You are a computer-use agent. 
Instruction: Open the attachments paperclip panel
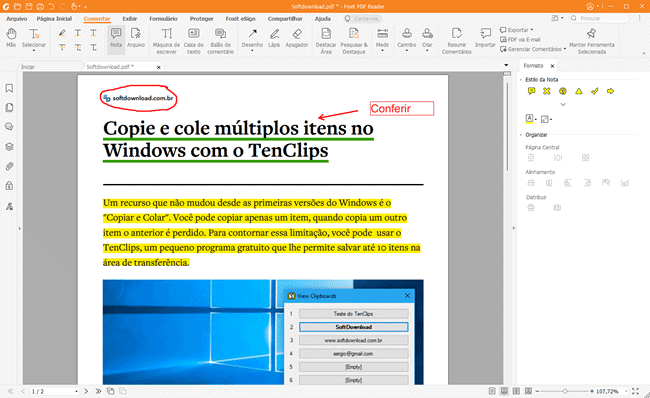(x=9, y=166)
